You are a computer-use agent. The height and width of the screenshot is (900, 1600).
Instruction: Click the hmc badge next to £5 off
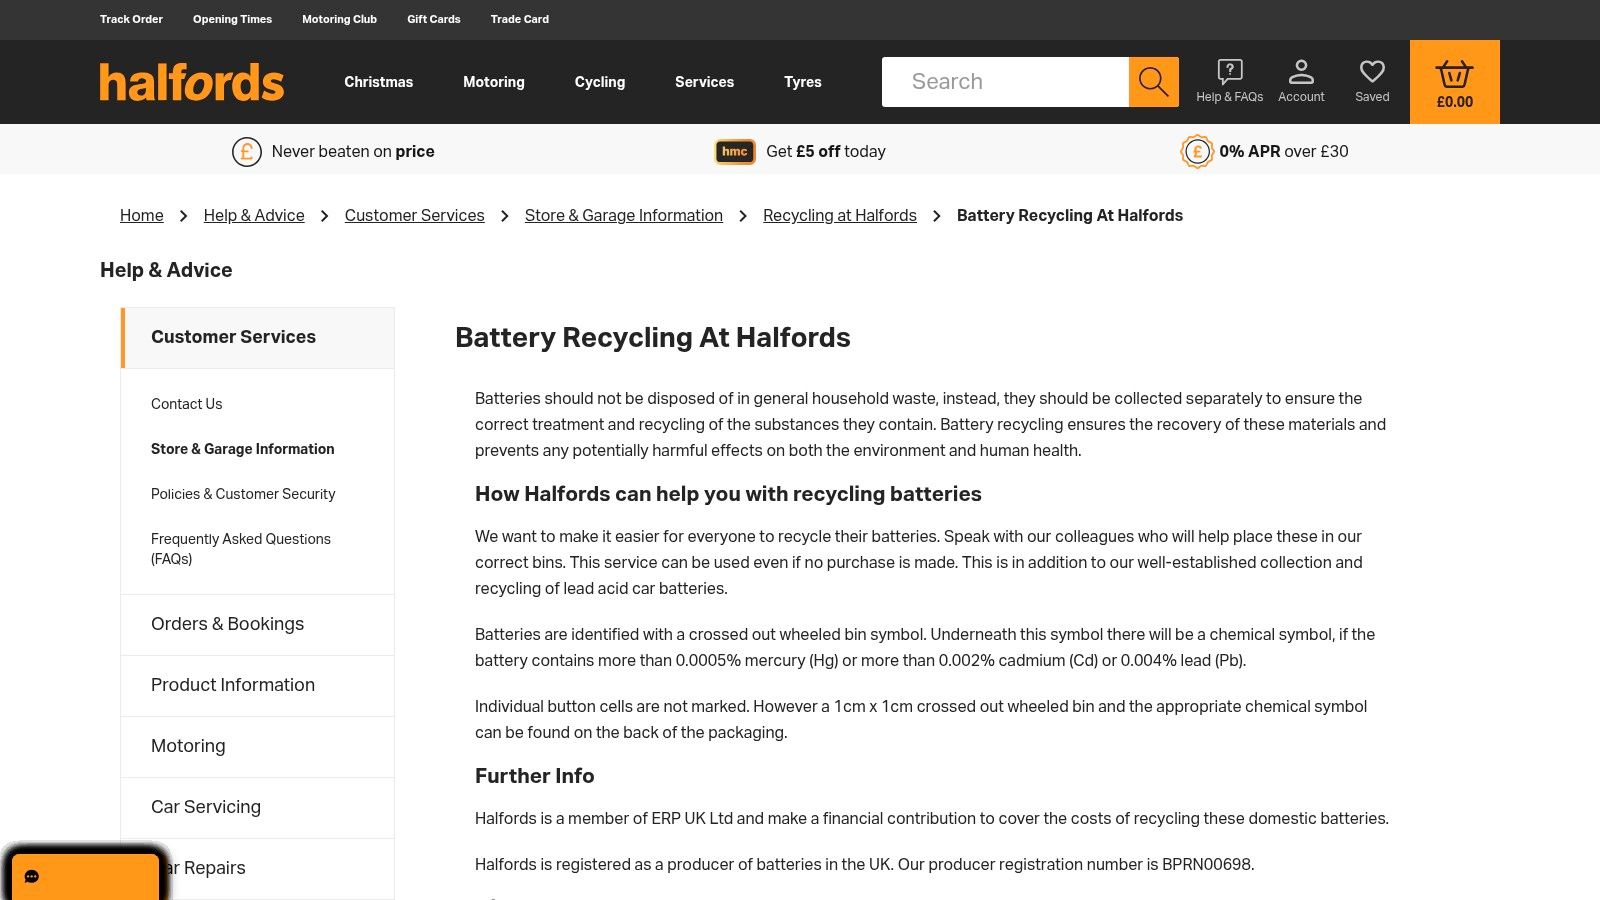[x=735, y=151]
